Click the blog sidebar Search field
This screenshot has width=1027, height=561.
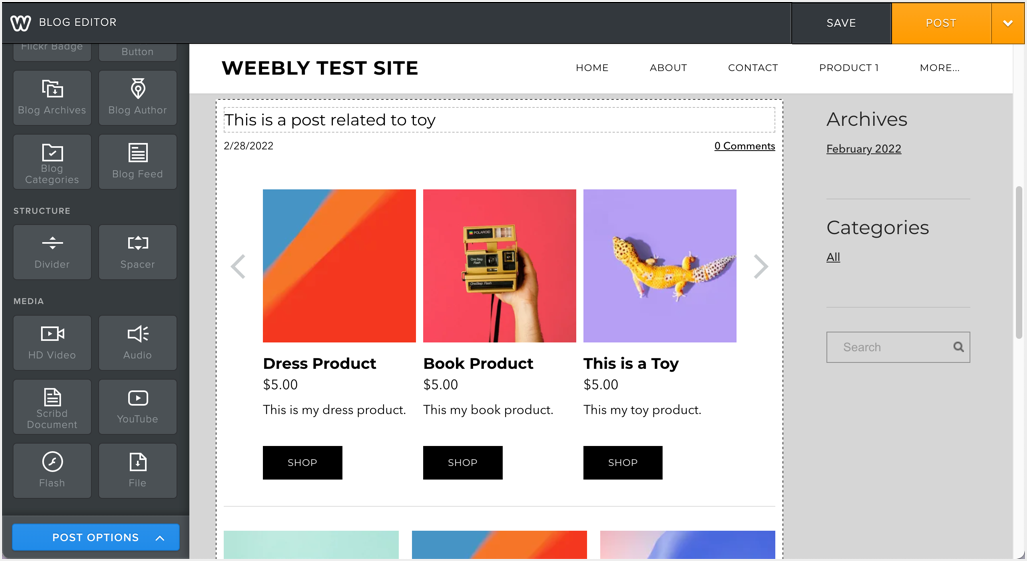tap(889, 347)
